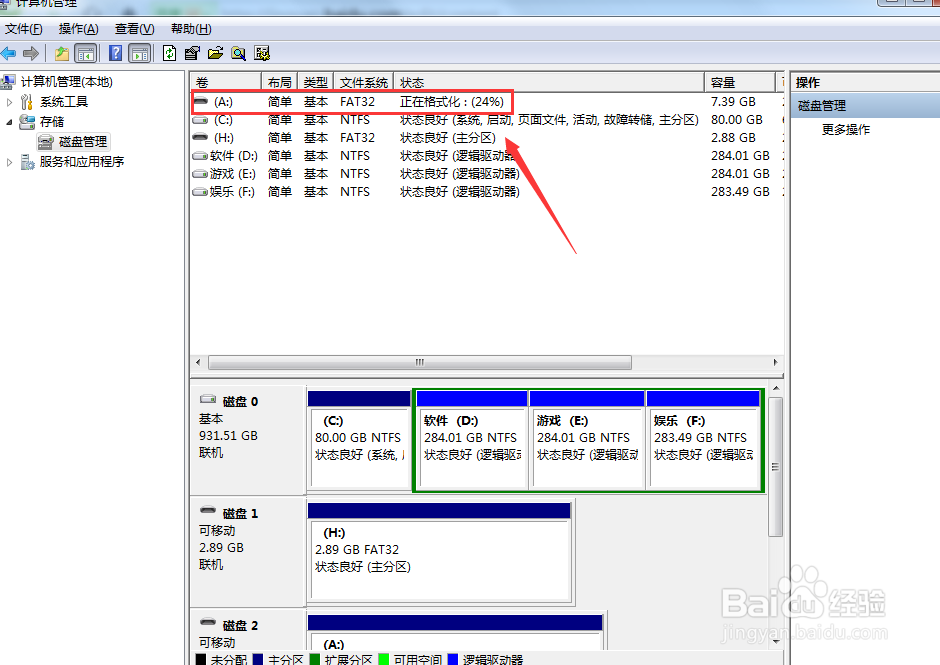Select the (C:) 80.00 GB NTFS partition block
Image resolution: width=940 pixels, height=665 pixels.
[x=358, y=440]
